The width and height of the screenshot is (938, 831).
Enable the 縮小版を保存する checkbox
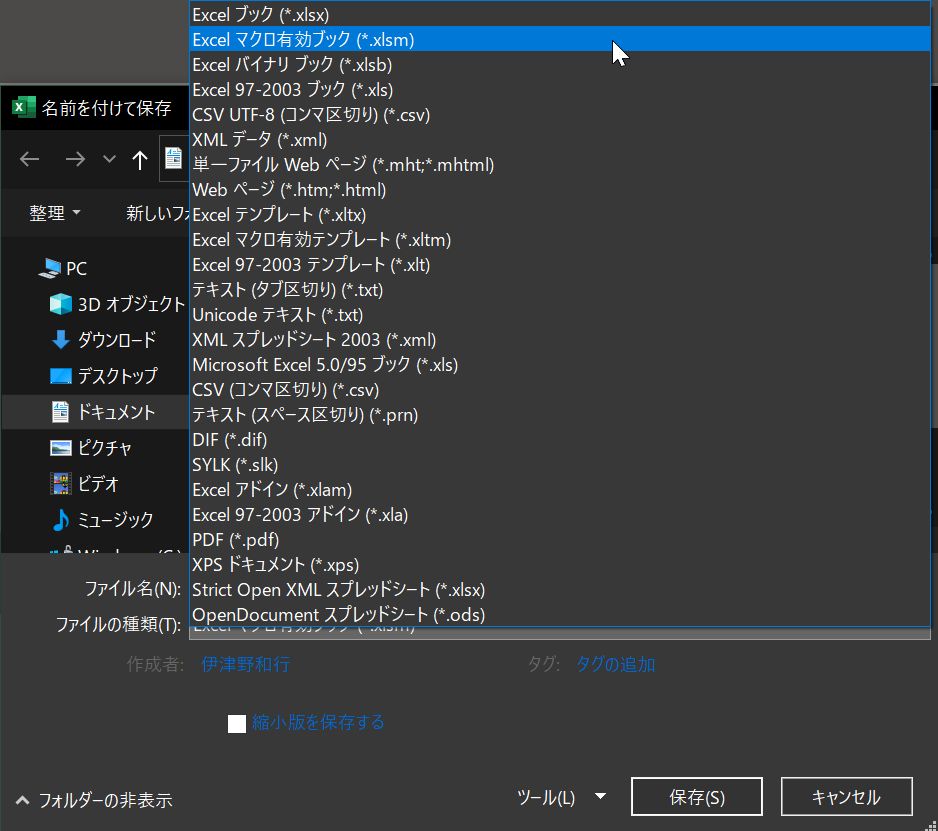[x=237, y=724]
